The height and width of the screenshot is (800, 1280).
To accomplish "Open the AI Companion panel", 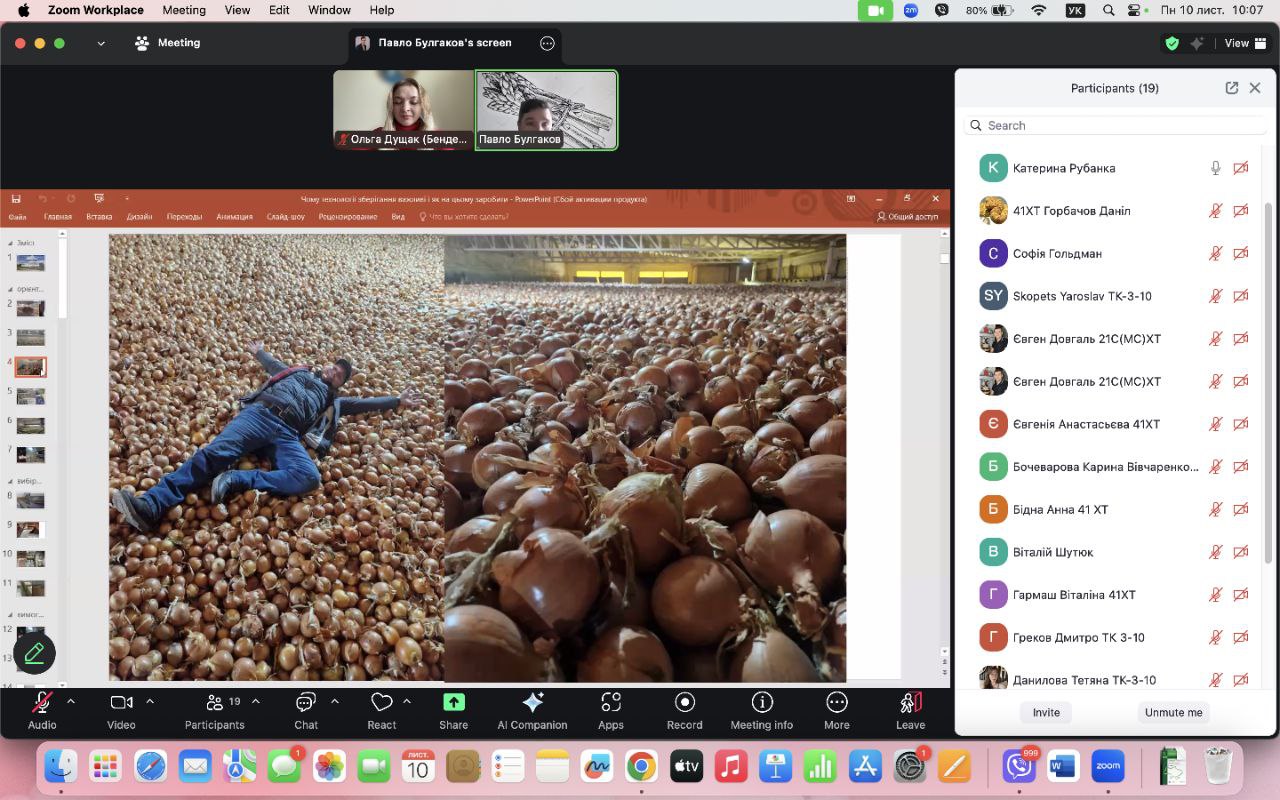I will [x=532, y=703].
